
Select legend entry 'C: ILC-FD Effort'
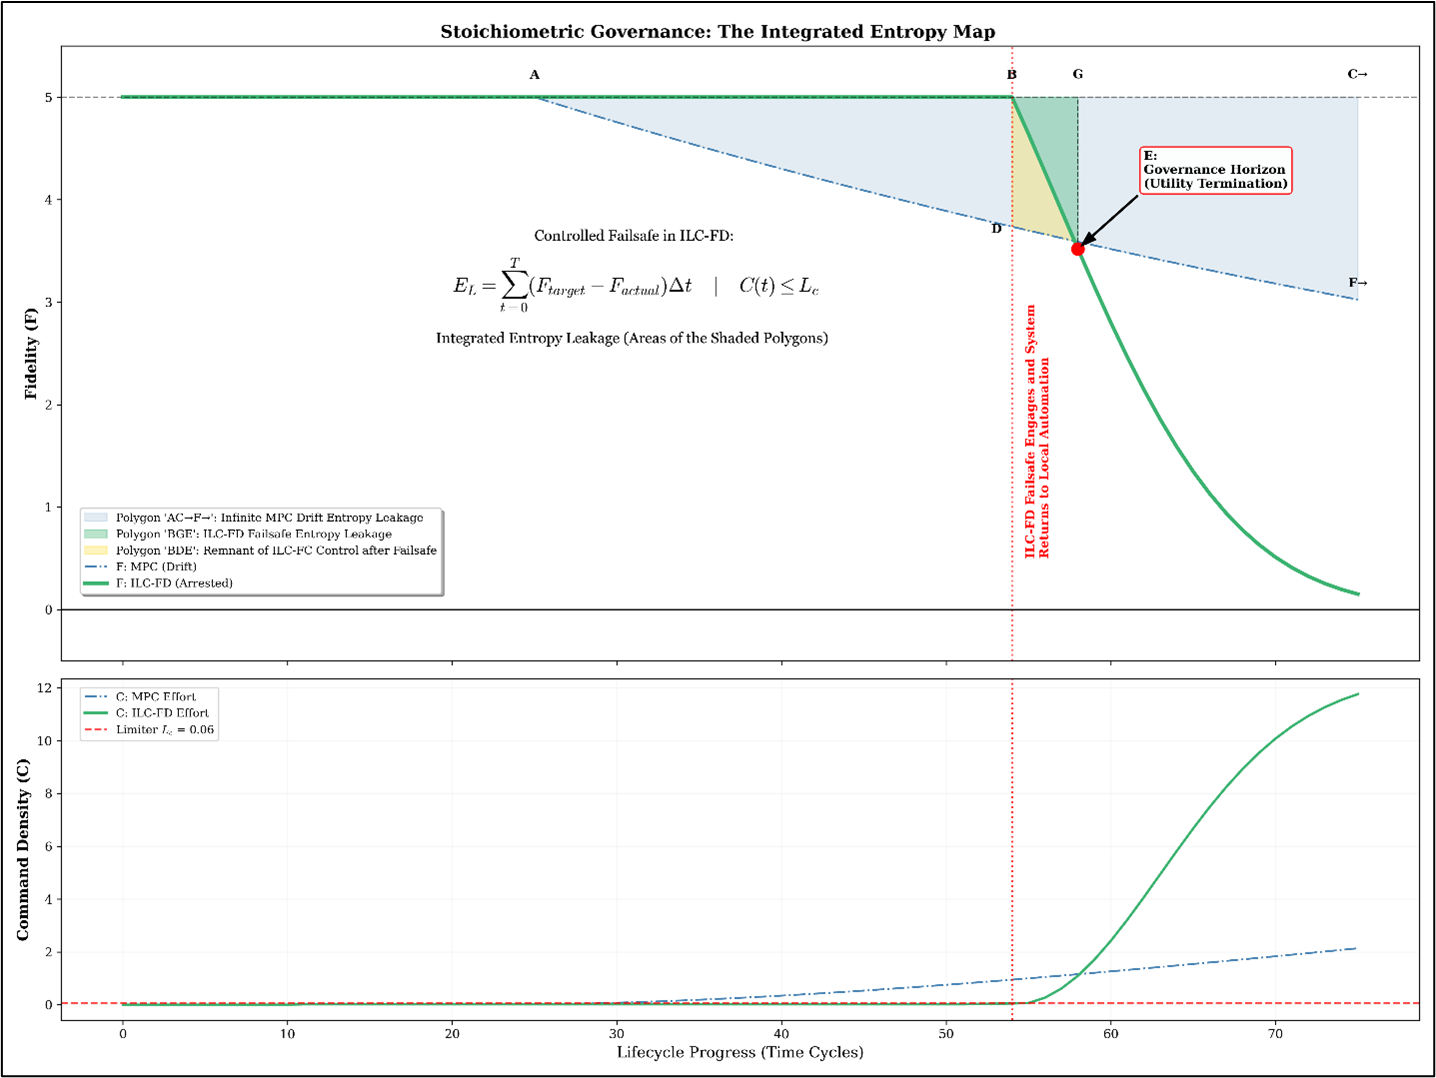point(162,713)
